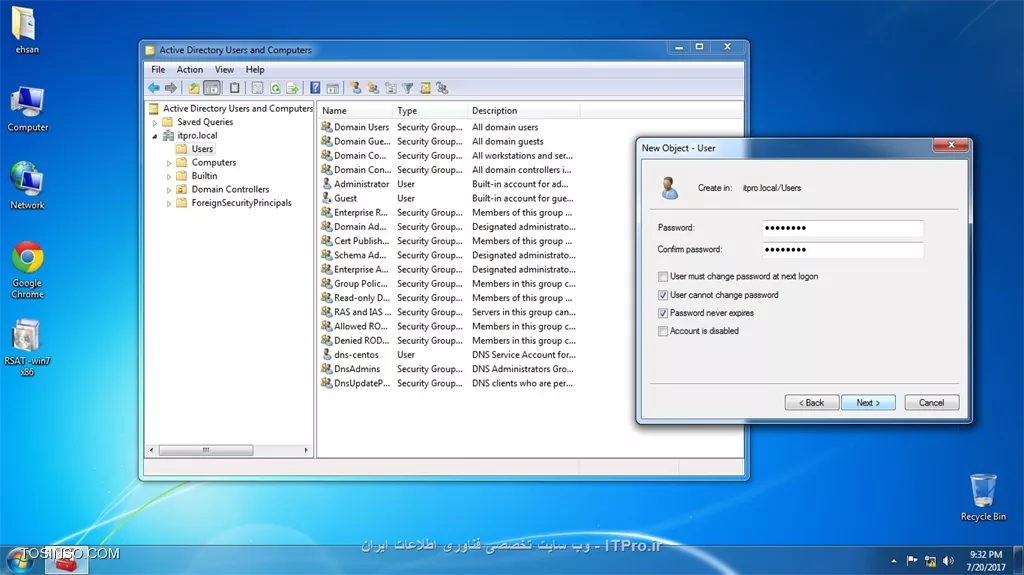The height and width of the screenshot is (575, 1024).
Task: Open the Action menu
Action: (x=189, y=69)
